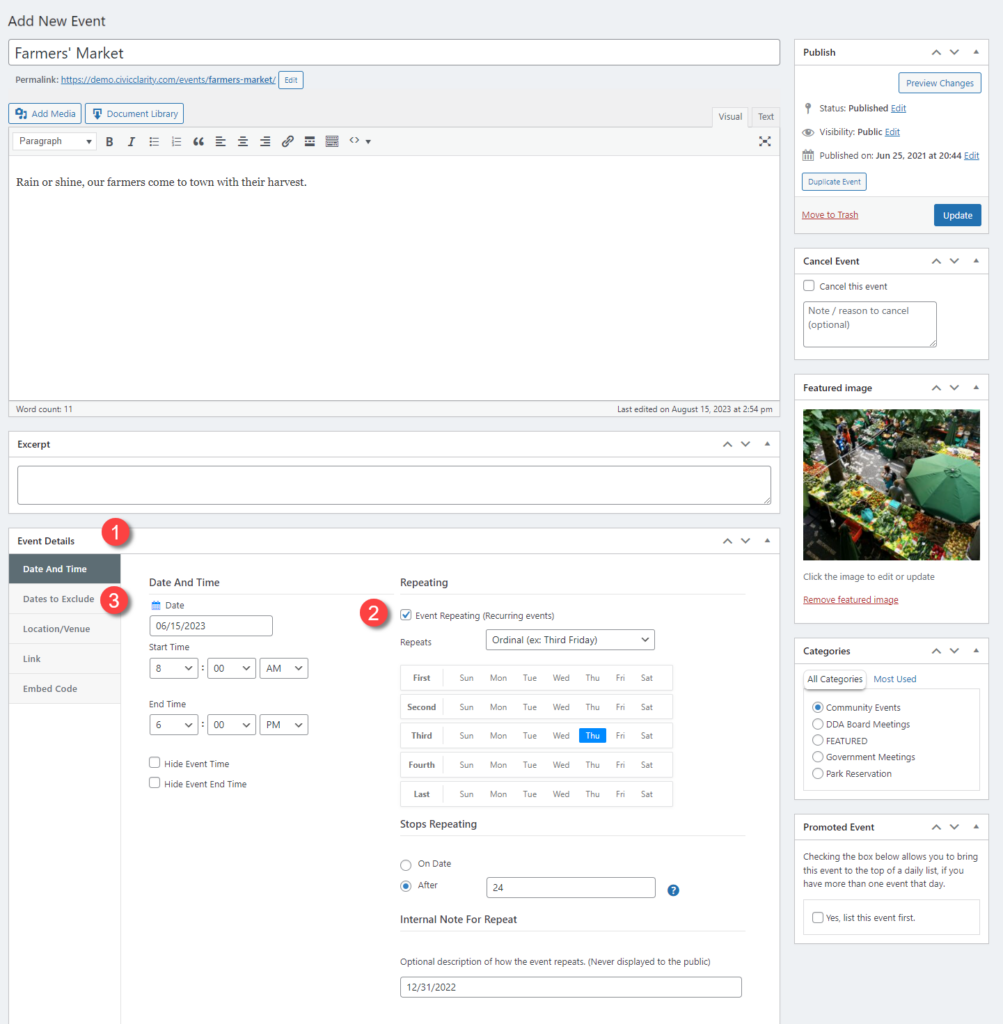Insert a hyperlink using the toolbar
Image resolution: width=1003 pixels, height=1024 pixels.
287,140
